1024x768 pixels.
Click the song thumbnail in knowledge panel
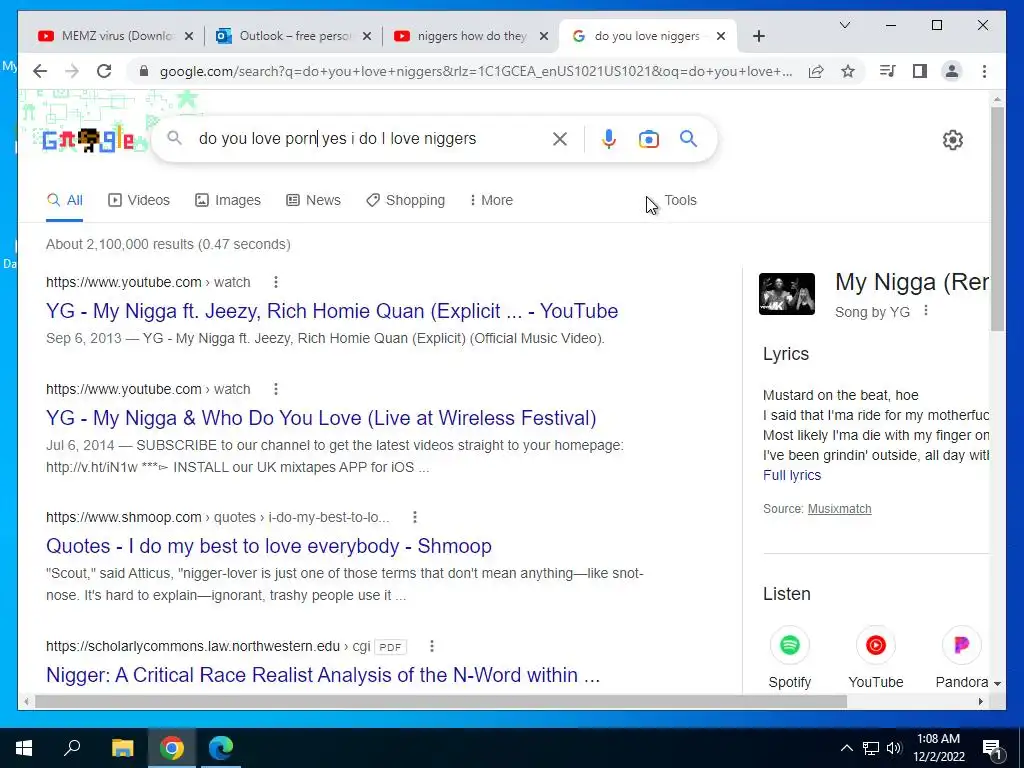[x=786, y=294]
